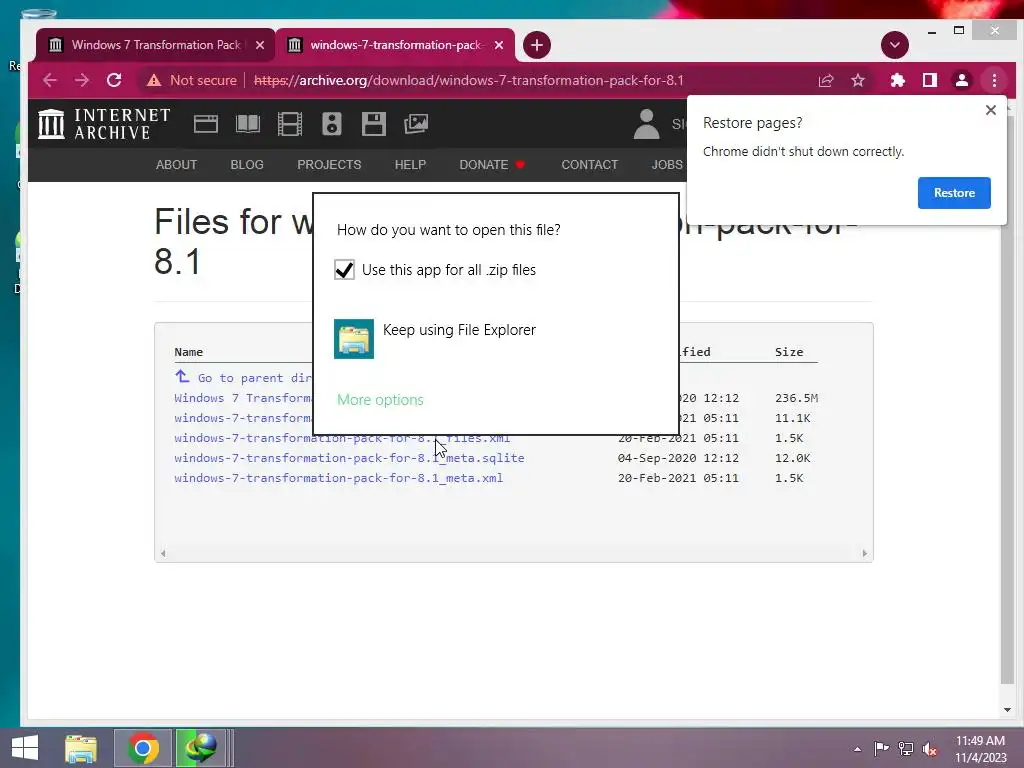Open the Windows Start button
This screenshot has height=768, width=1024.
[25, 748]
